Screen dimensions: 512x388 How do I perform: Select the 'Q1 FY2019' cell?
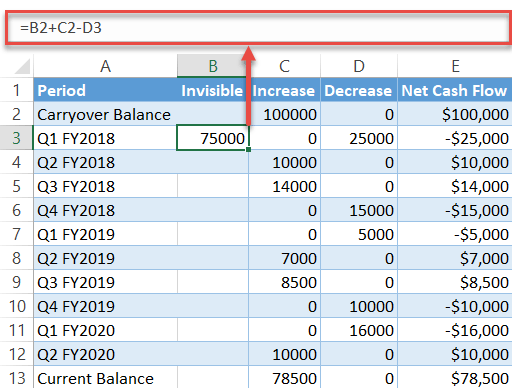pyautogui.click(x=105, y=234)
